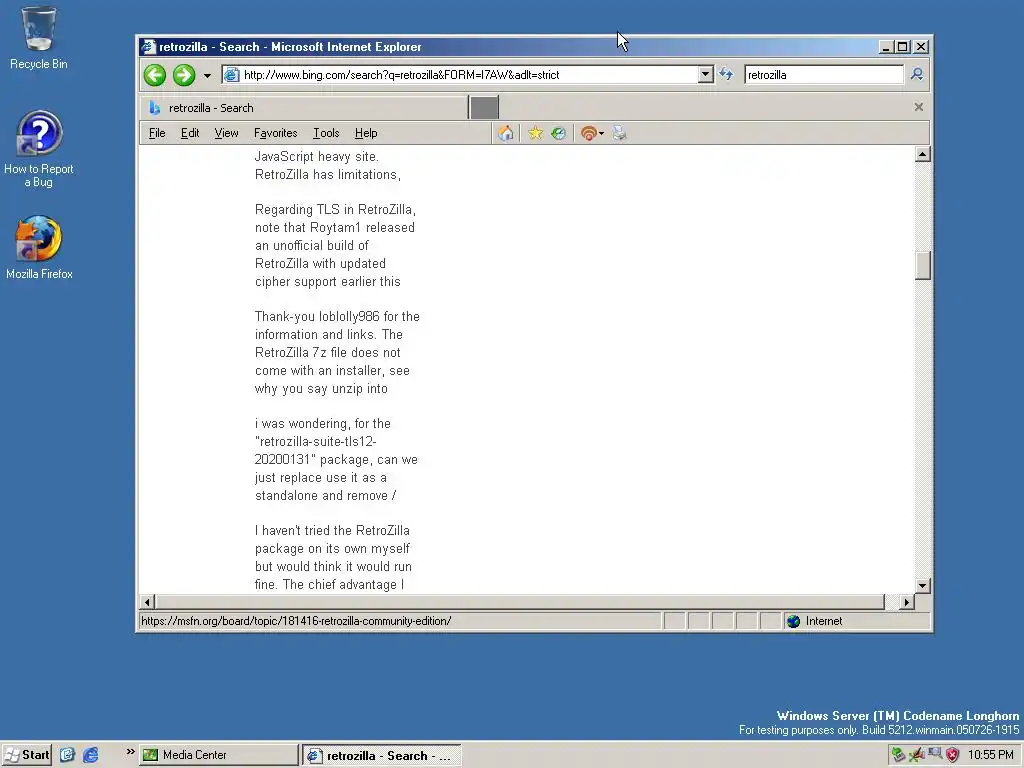Click the tray icon with the red X
The width and height of the screenshot is (1024, 768).
click(x=916, y=755)
